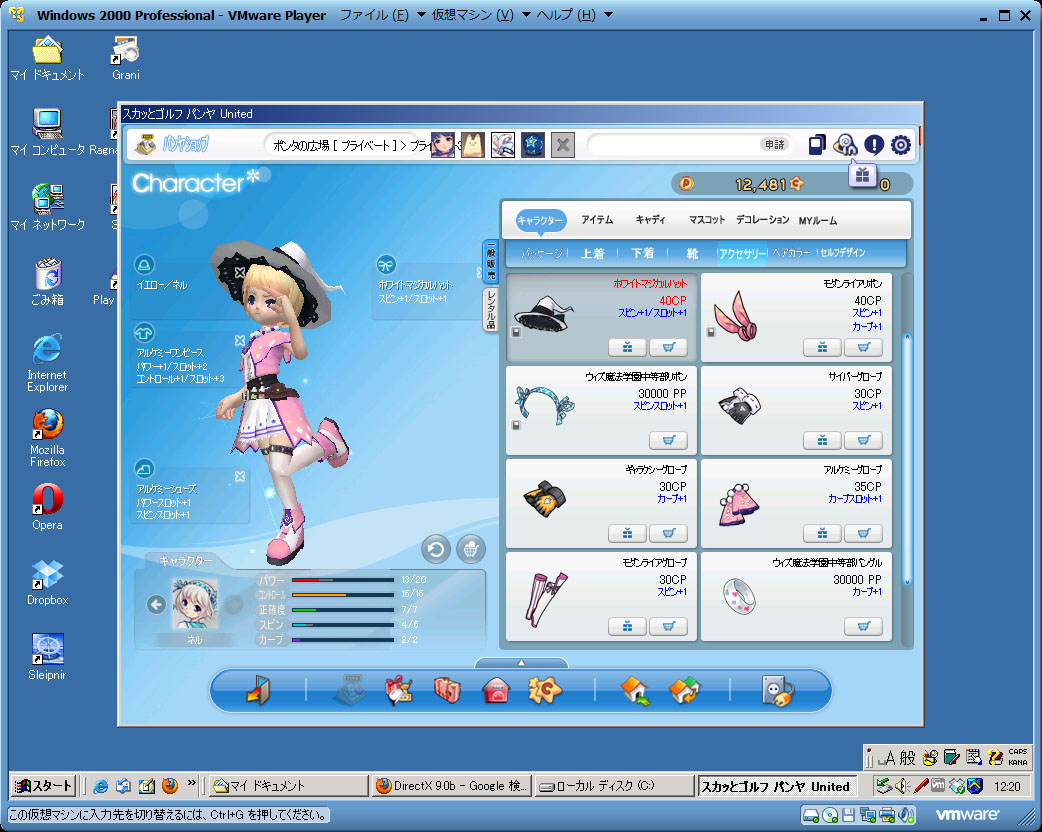The image size is (1042, 832).
Task: Click the ネル character portrait thumbnail
Action: click(x=195, y=604)
